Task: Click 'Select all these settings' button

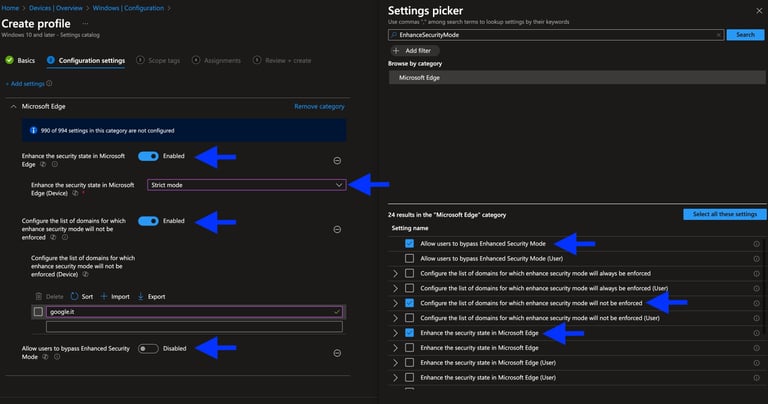Action: coord(724,214)
